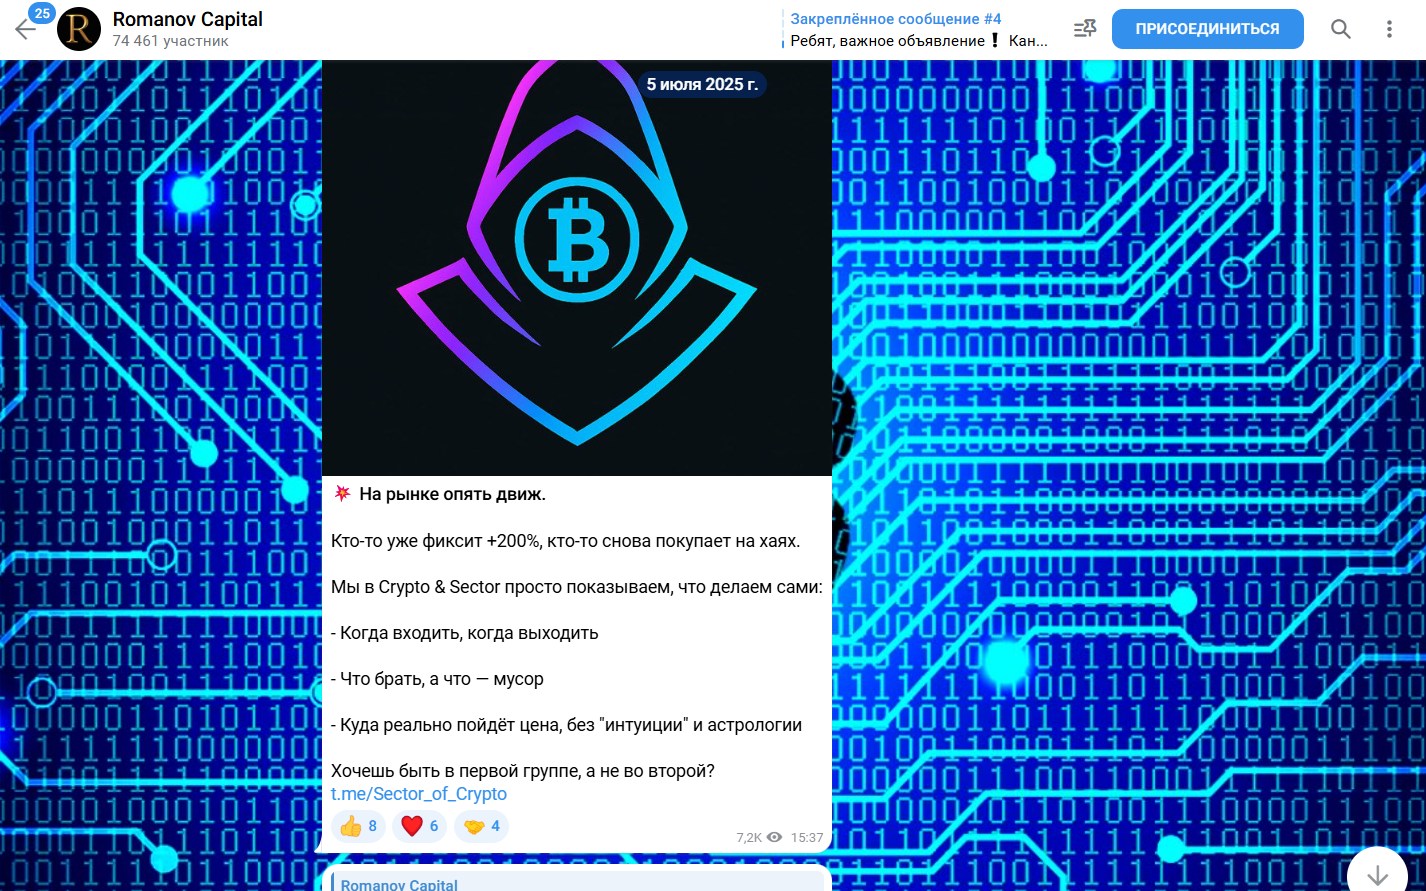Image resolution: width=1426 pixels, height=891 pixels.
Task: Go back using the arrow icon
Action: pyautogui.click(x=25, y=30)
